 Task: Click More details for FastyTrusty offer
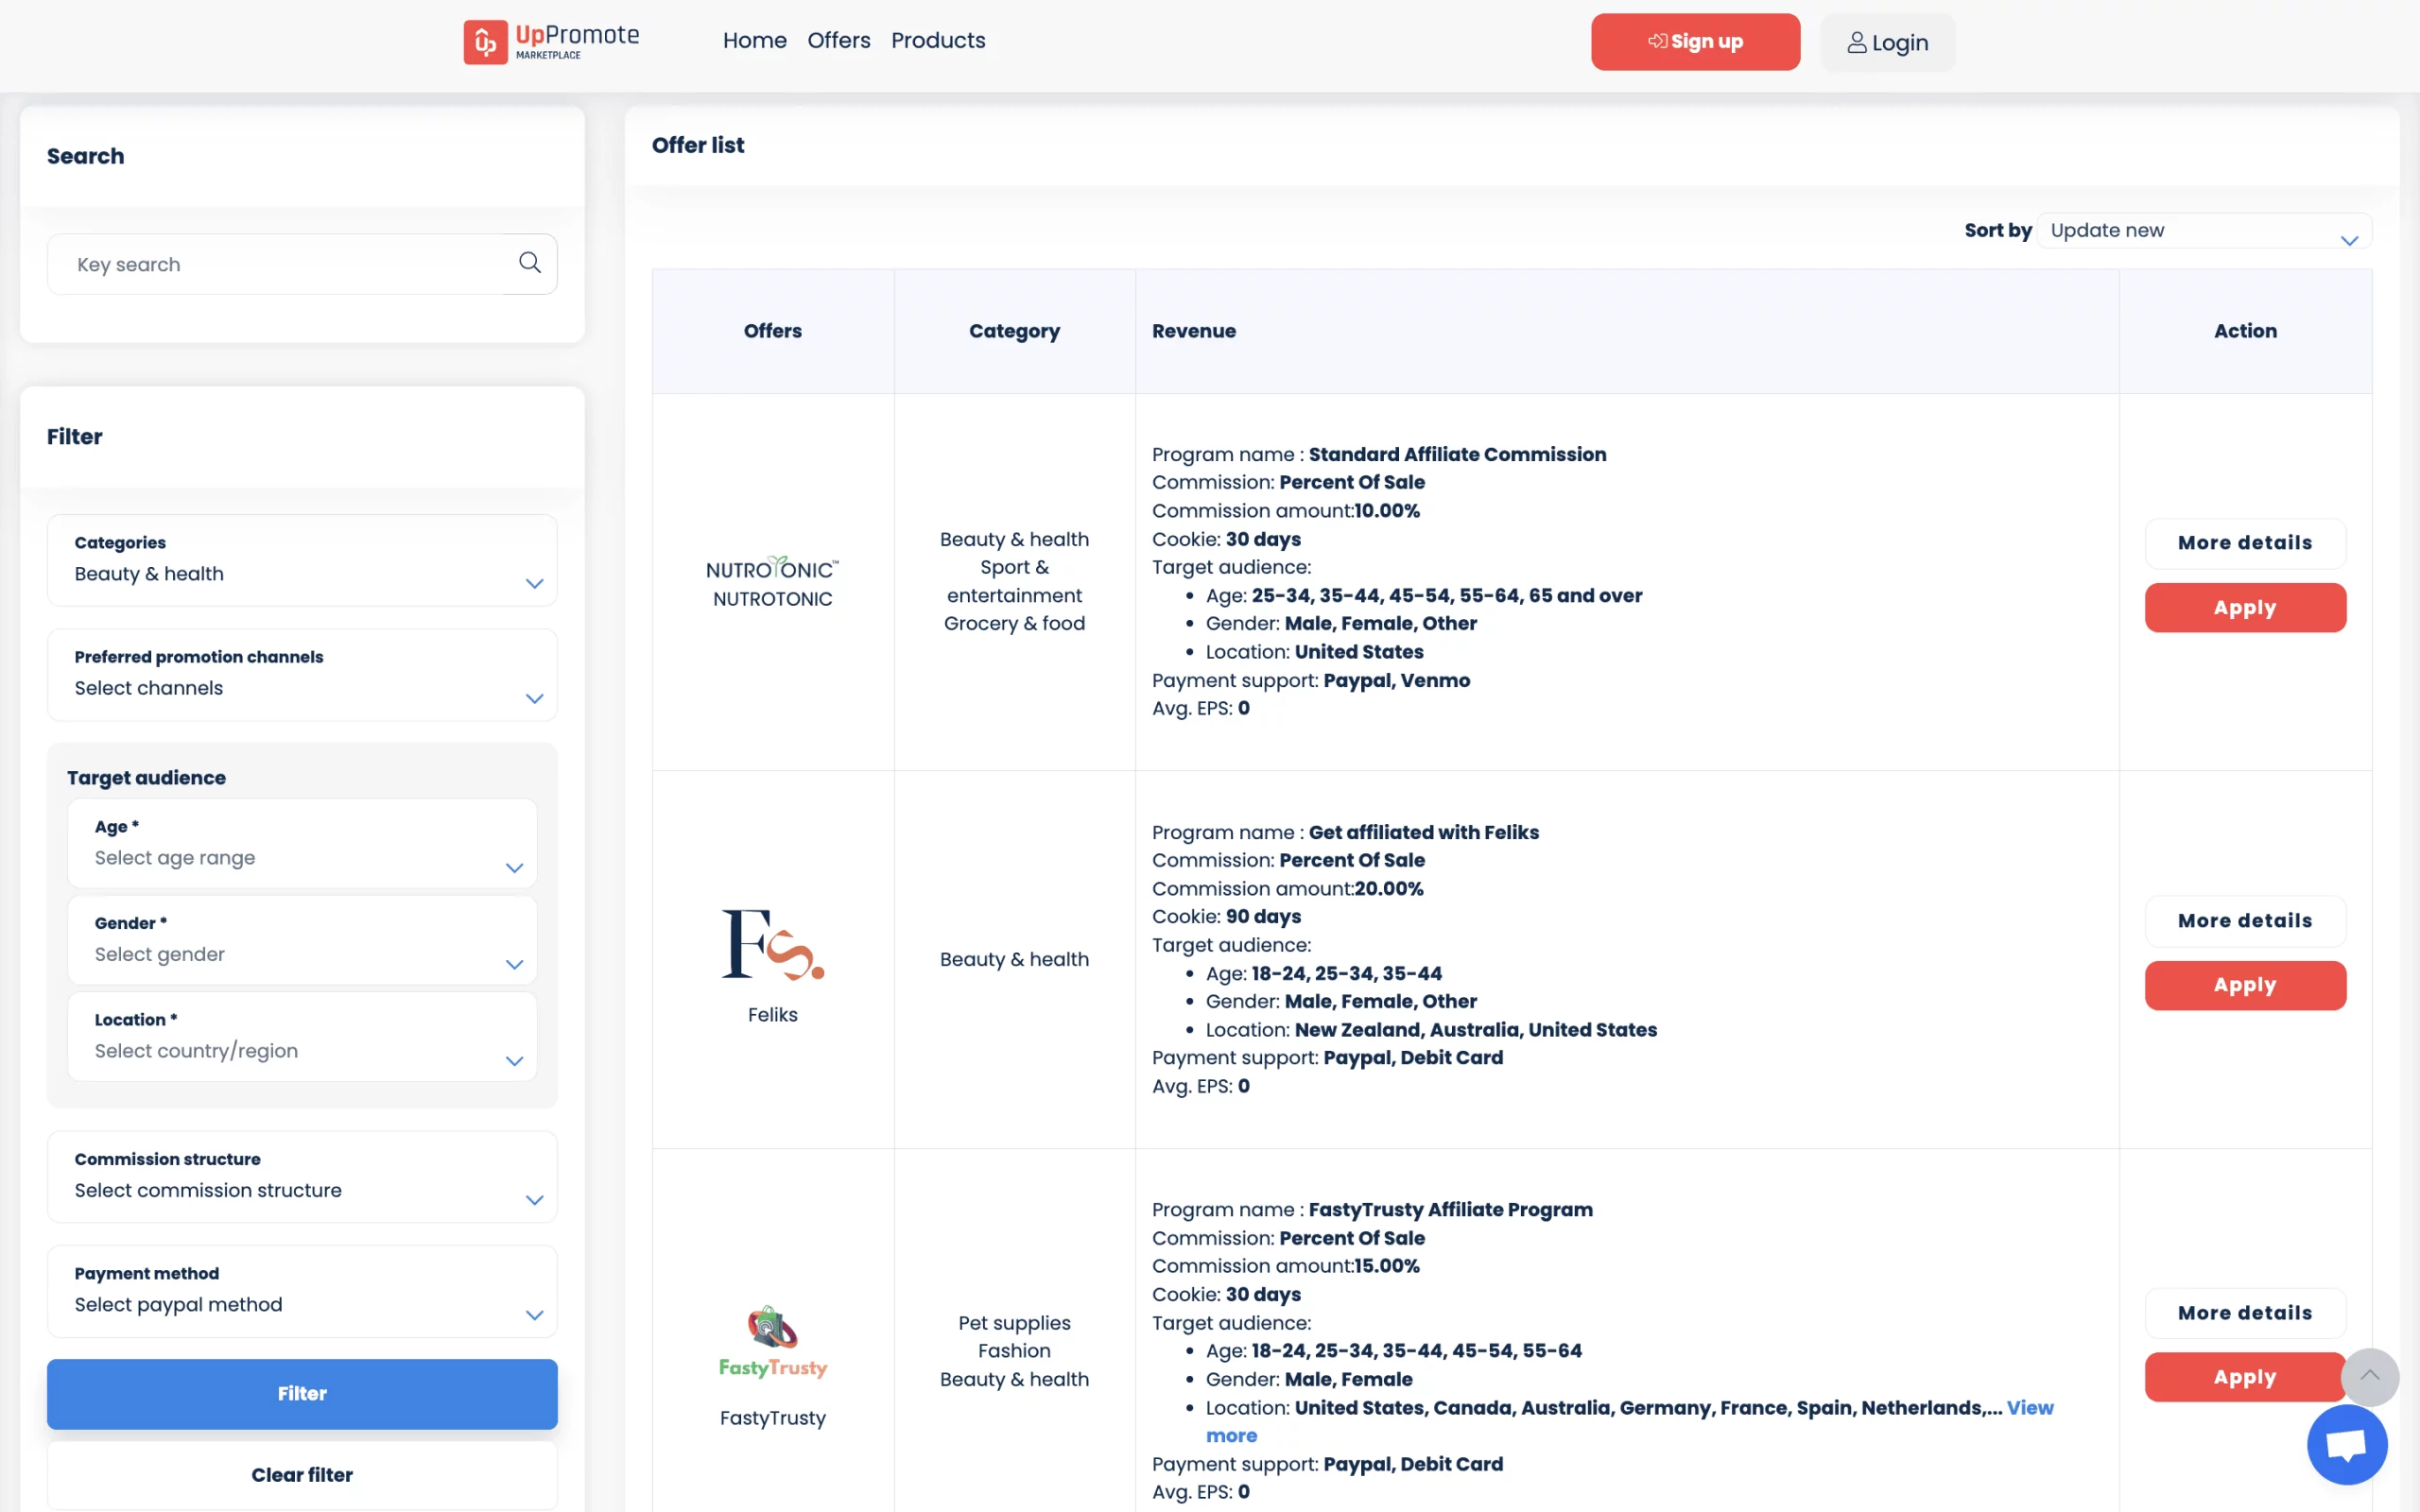click(2245, 1313)
